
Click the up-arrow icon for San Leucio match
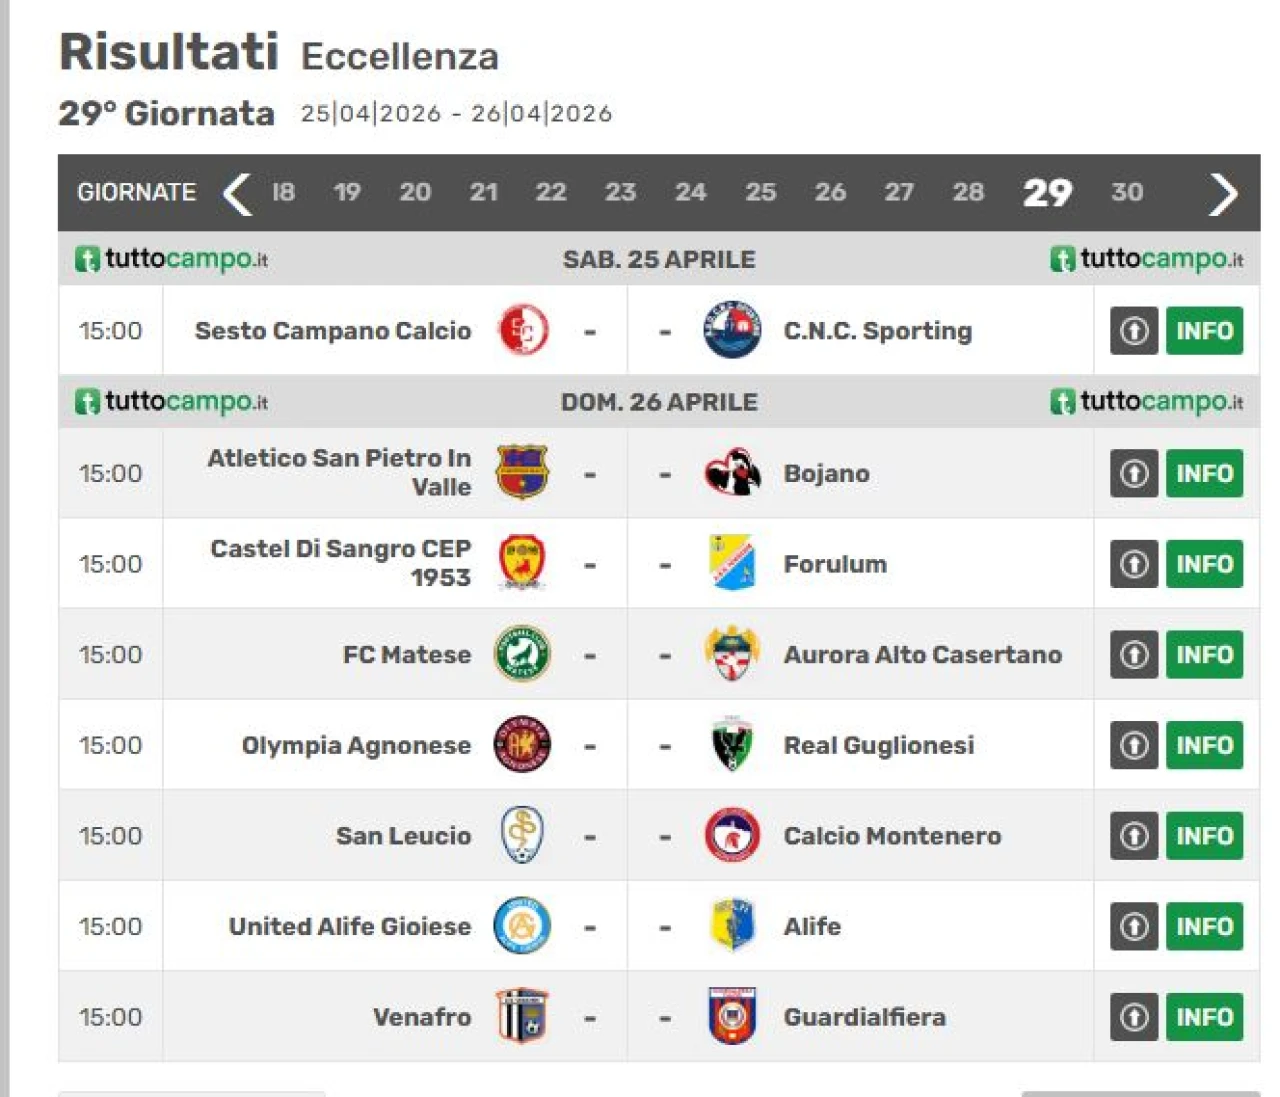[1133, 836]
